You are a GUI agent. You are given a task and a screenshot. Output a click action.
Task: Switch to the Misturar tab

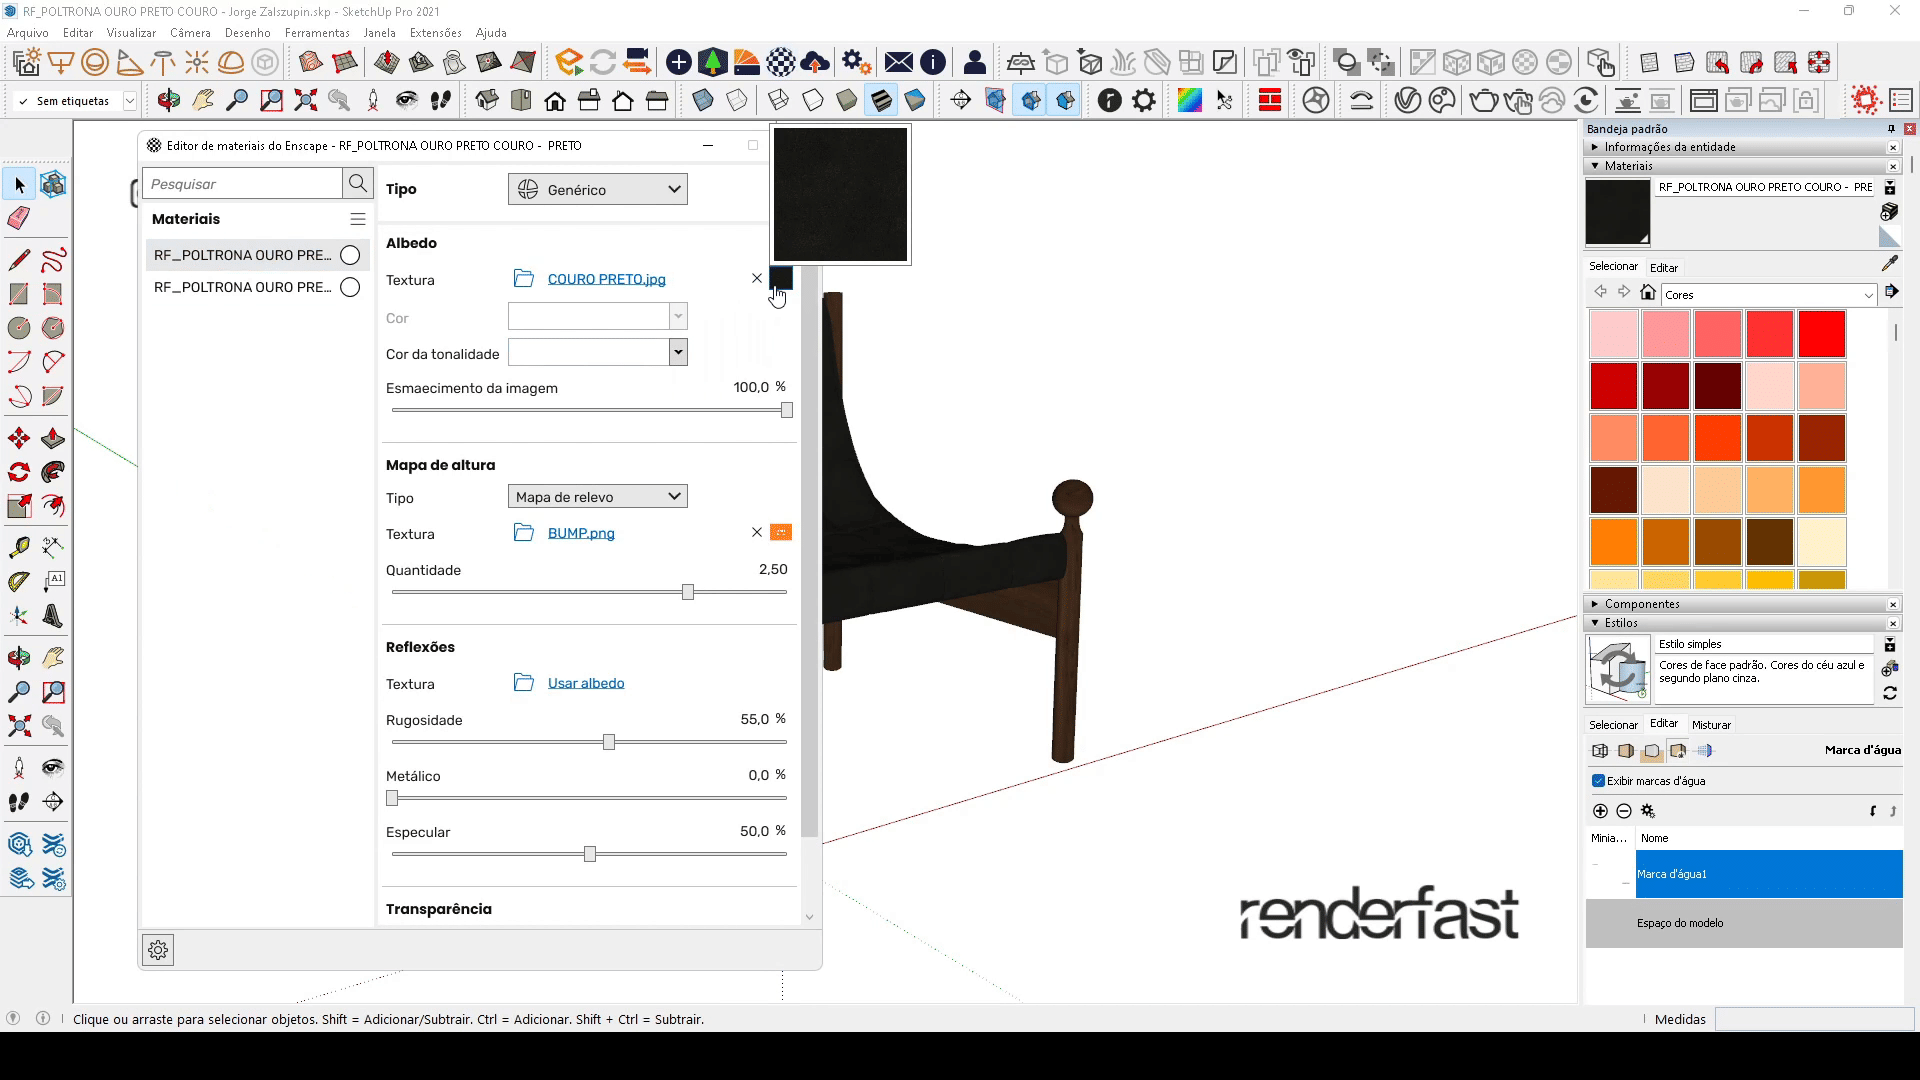pos(1710,725)
